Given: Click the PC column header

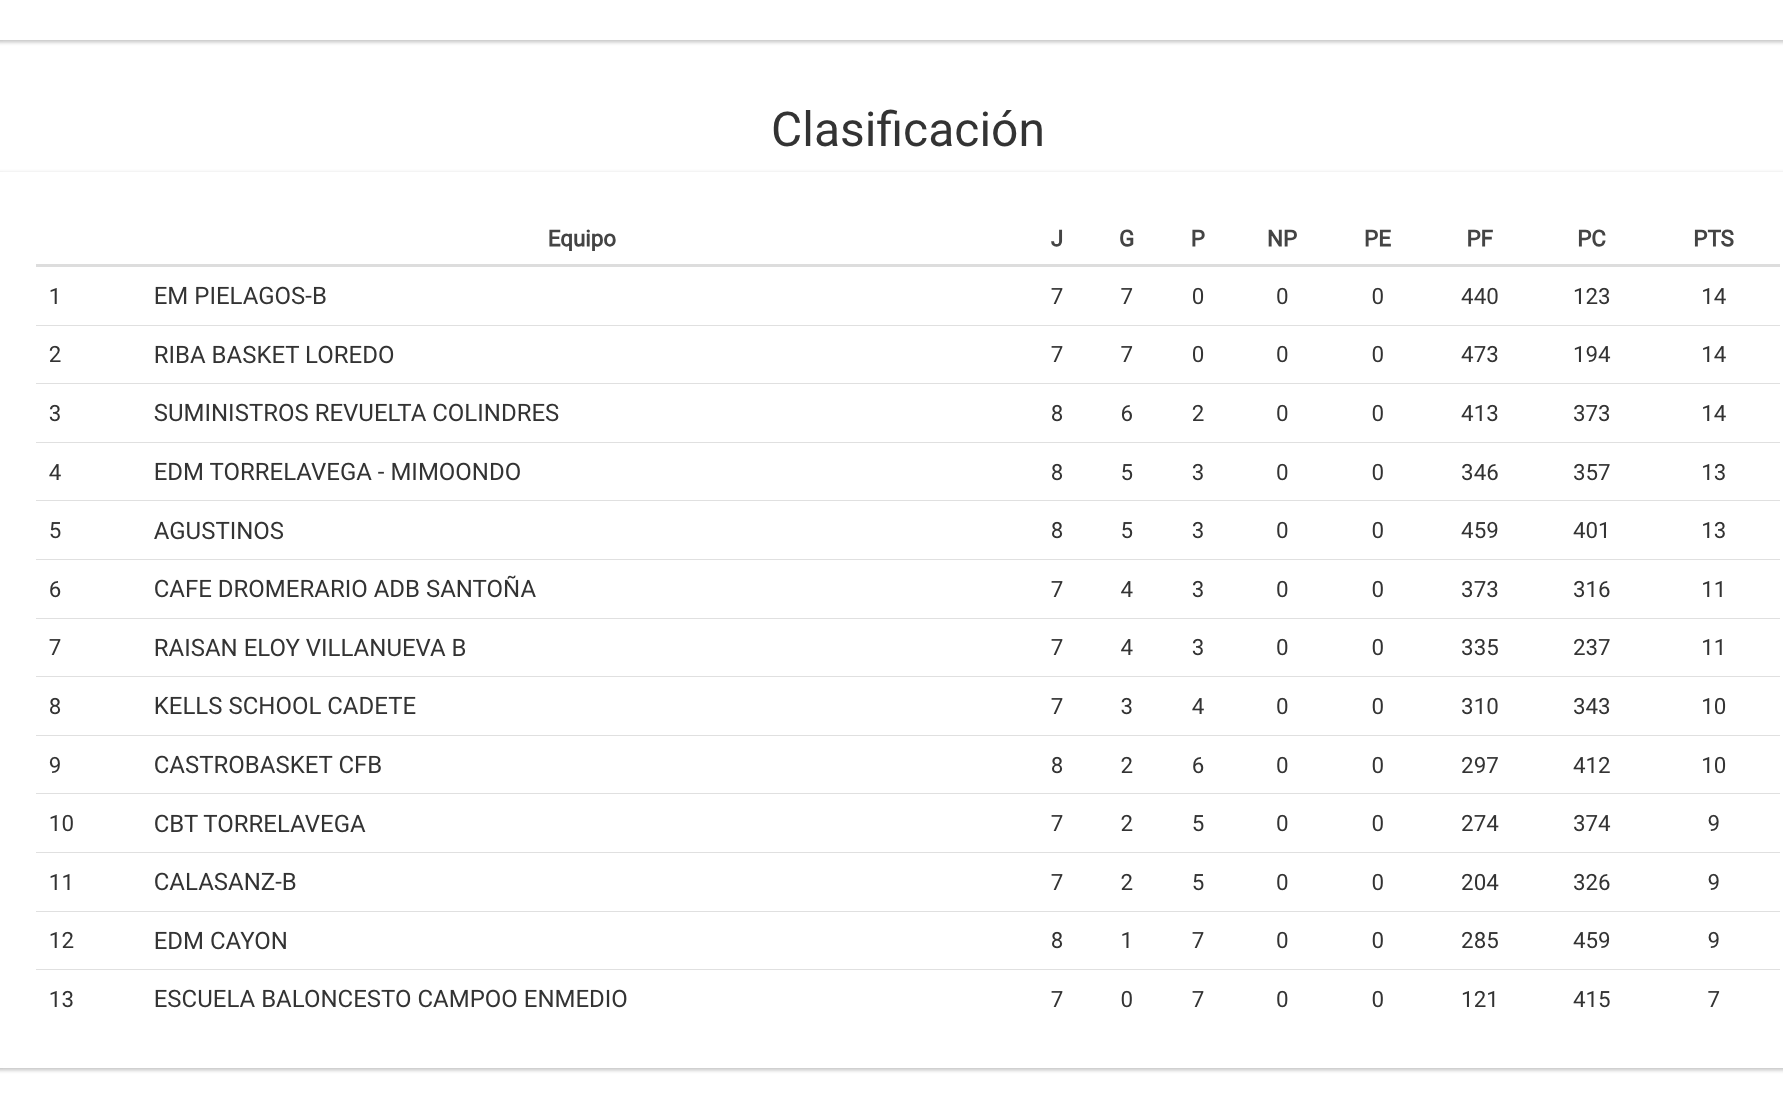Looking at the screenshot, I should [1591, 239].
